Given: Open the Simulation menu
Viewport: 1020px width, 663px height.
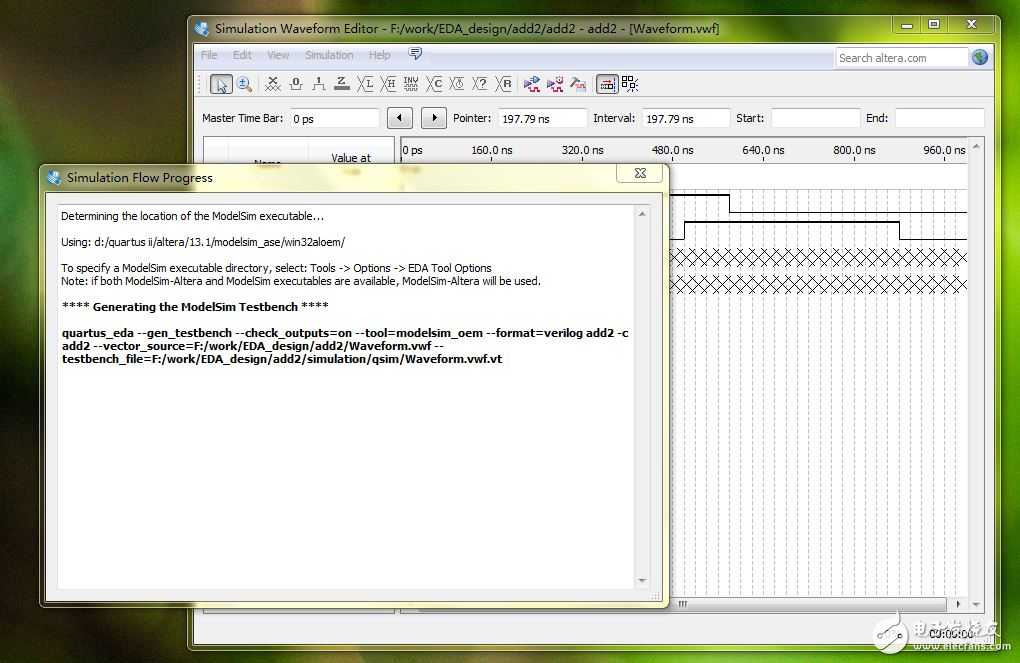Looking at the screenshot, I should (x=329, y=55).
